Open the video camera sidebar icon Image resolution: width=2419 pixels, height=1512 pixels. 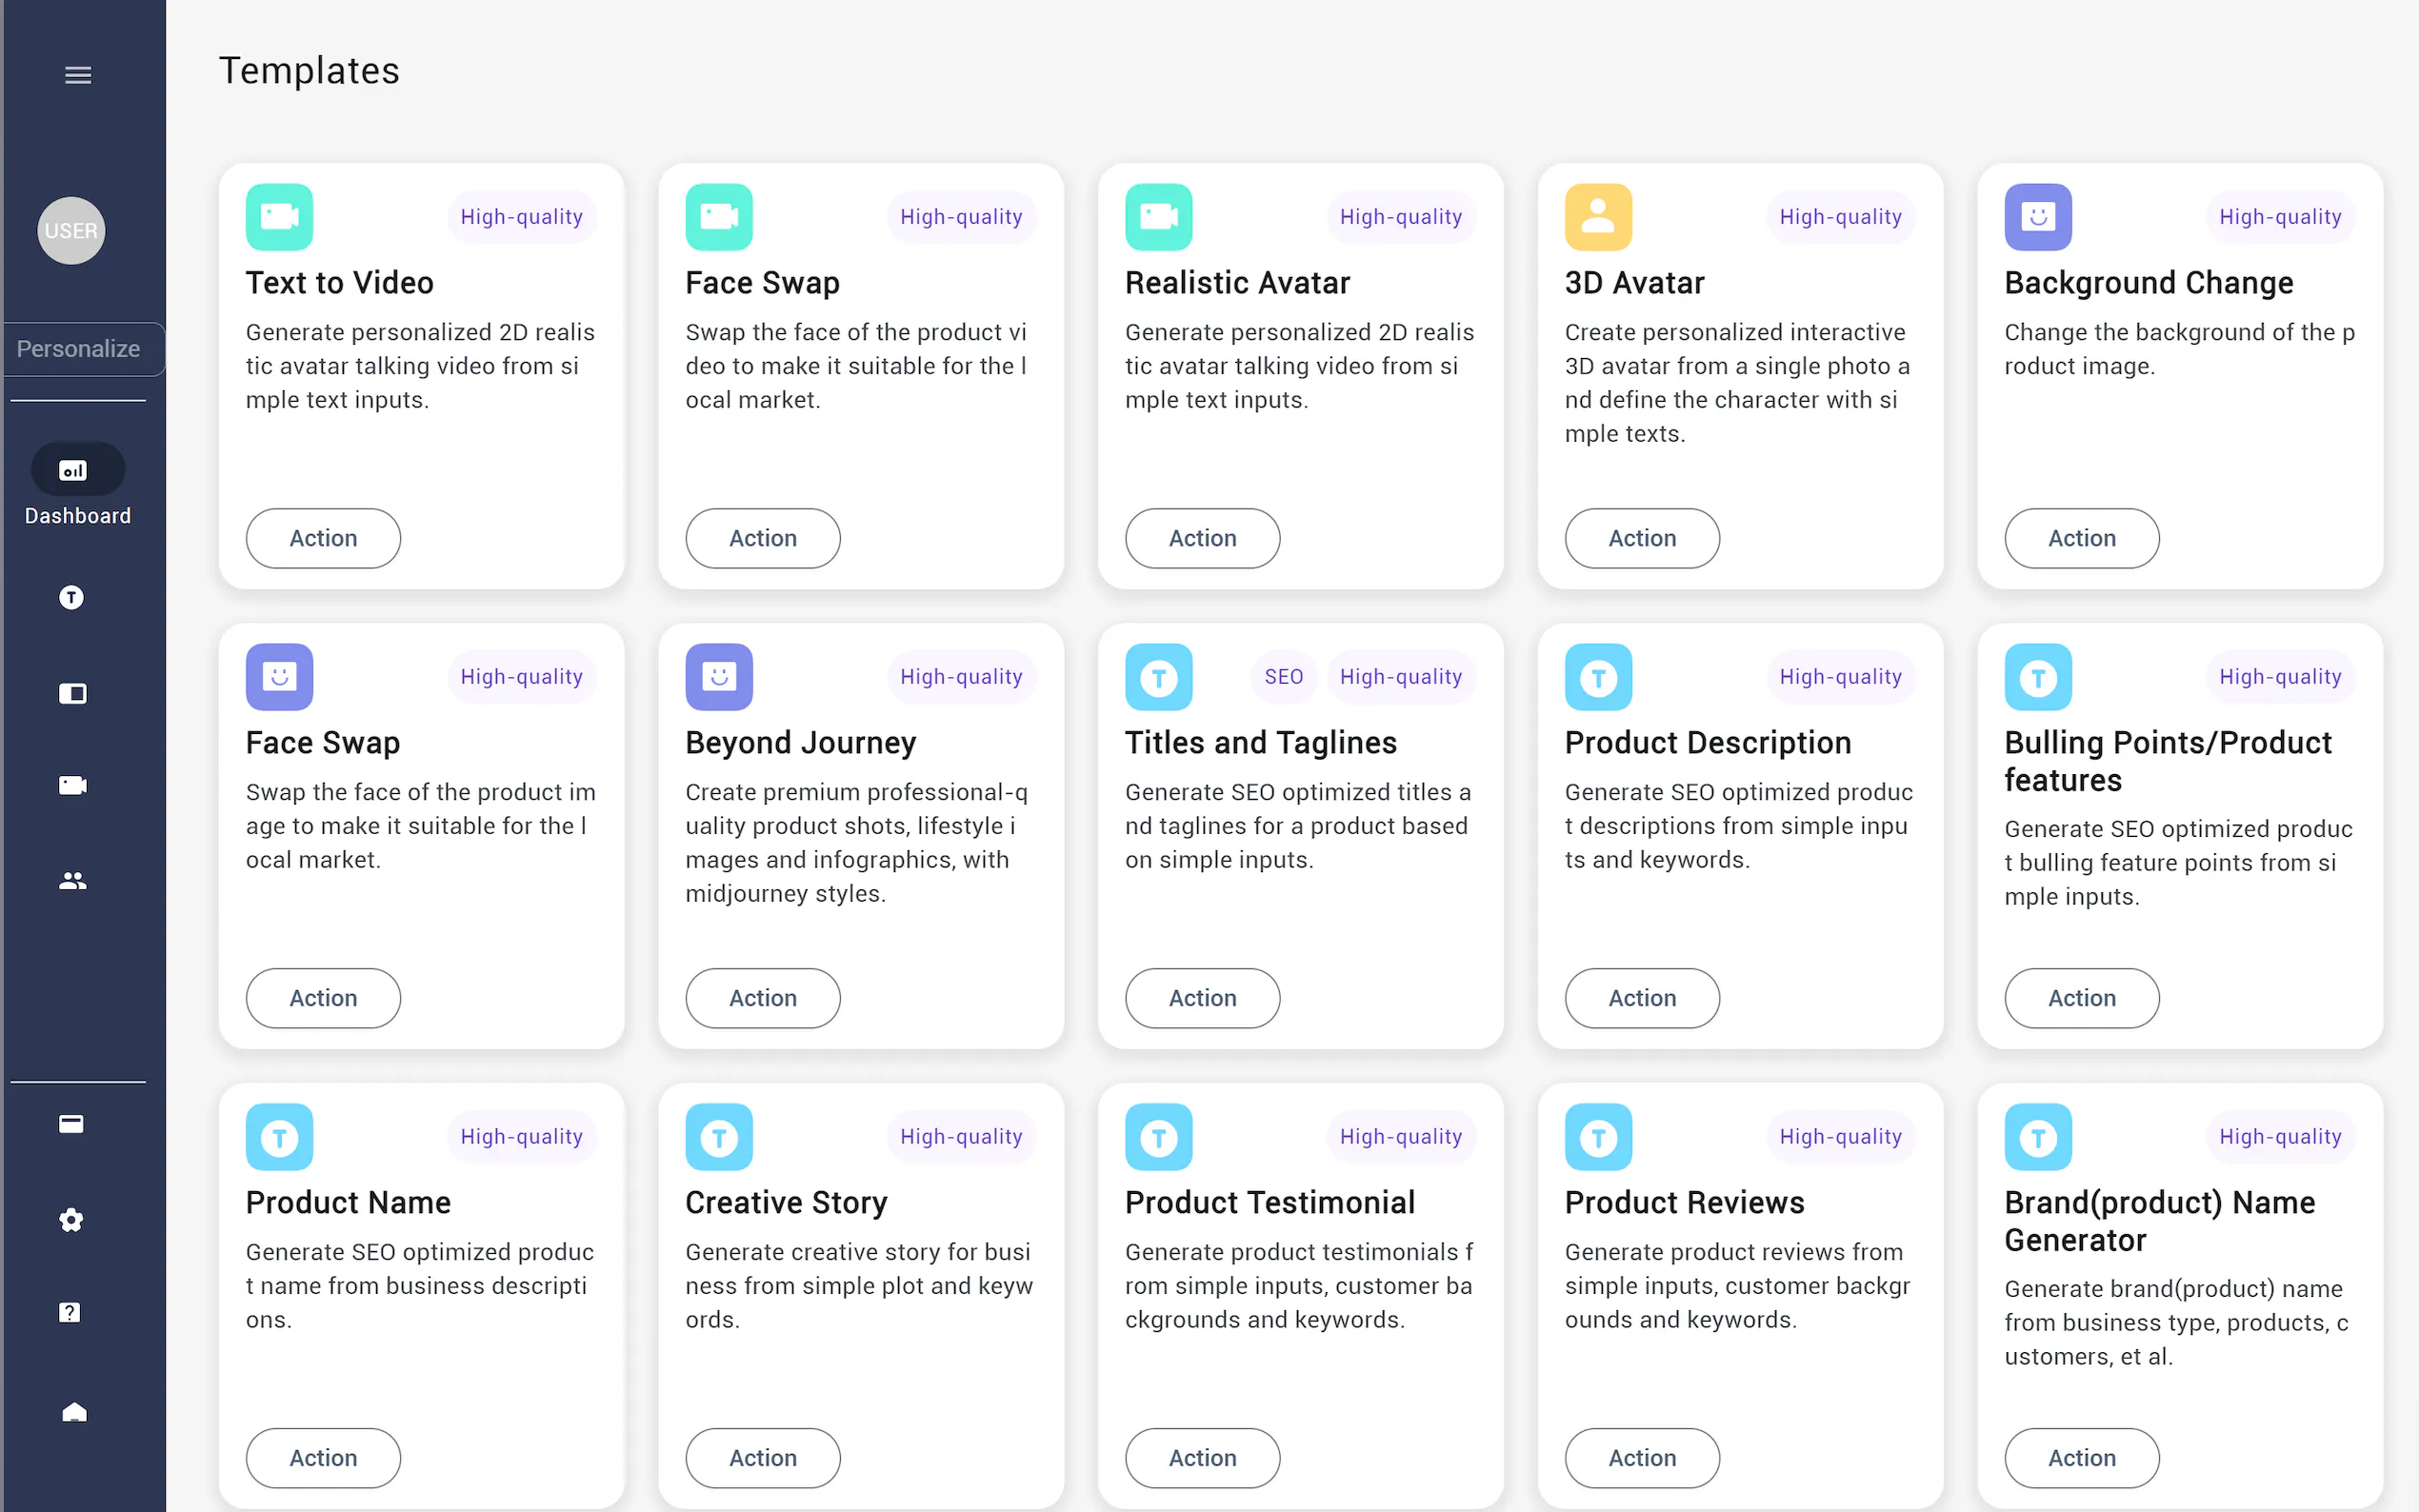tap(72, 786)
